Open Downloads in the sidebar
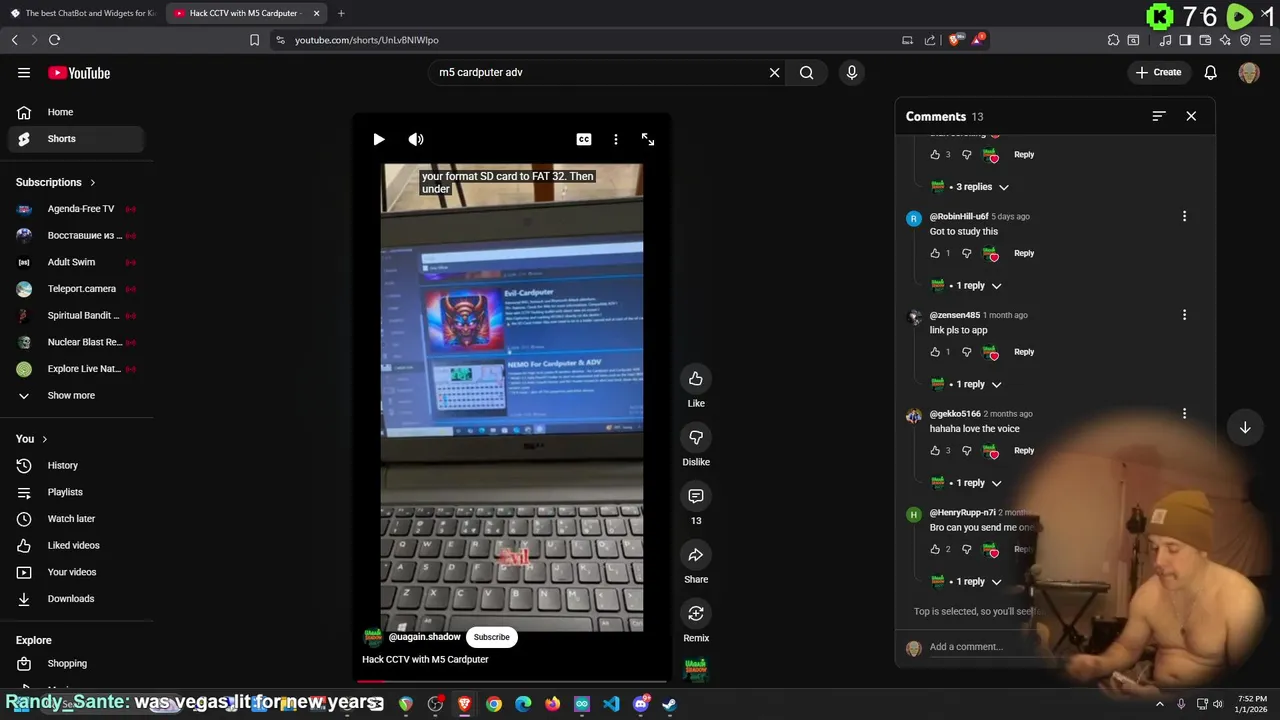The width and height of the screenshot is (1280, 720). coord(76,599)
